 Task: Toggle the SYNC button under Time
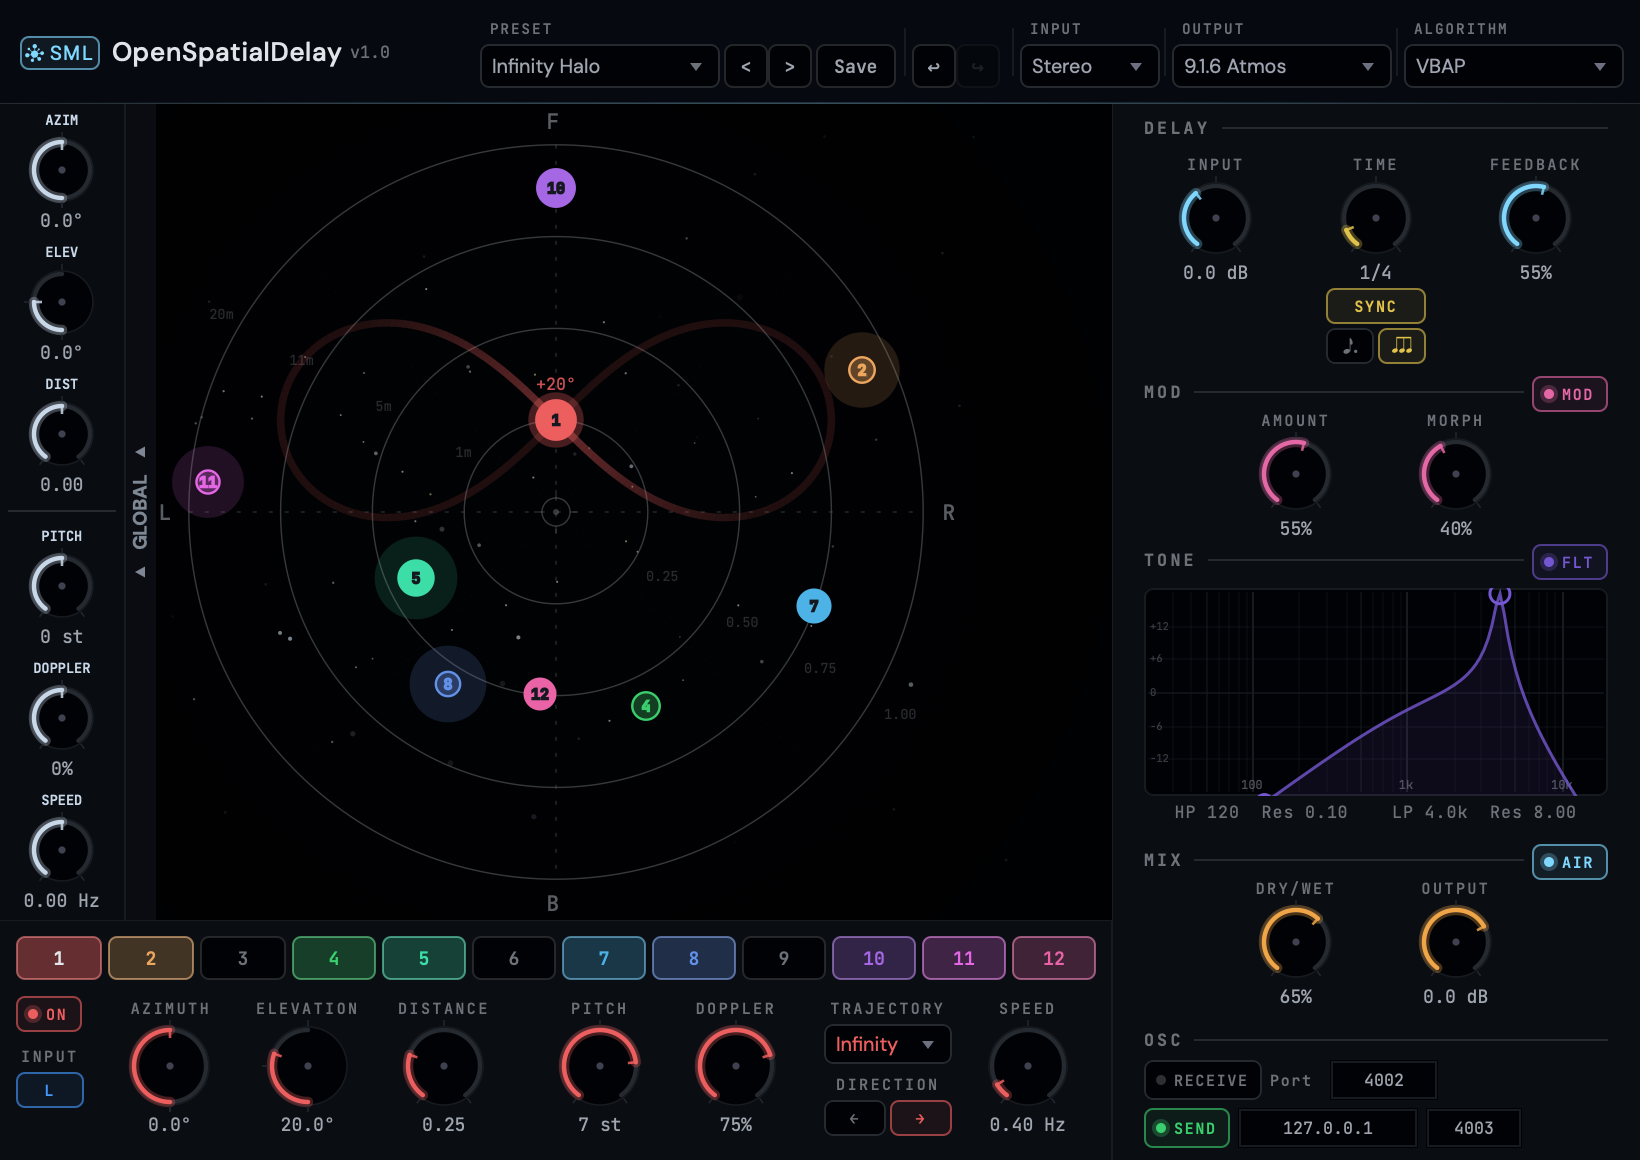pos(1376,306)
